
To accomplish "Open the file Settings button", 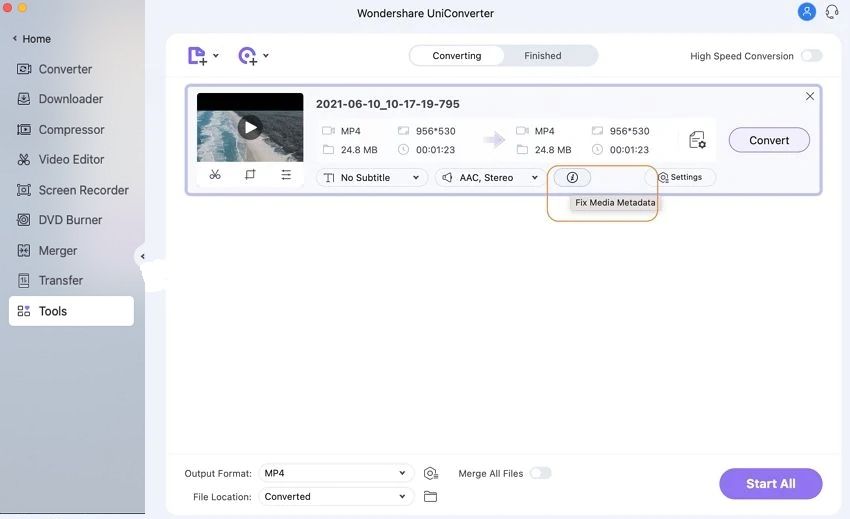I will [x=680, y=177].
